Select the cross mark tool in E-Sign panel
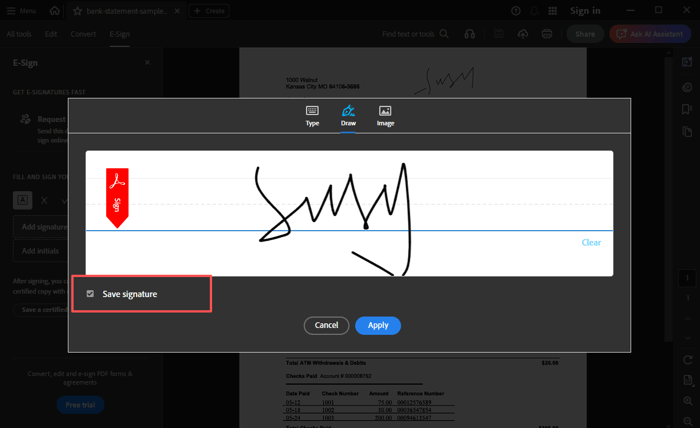 (x=44, y=201)
